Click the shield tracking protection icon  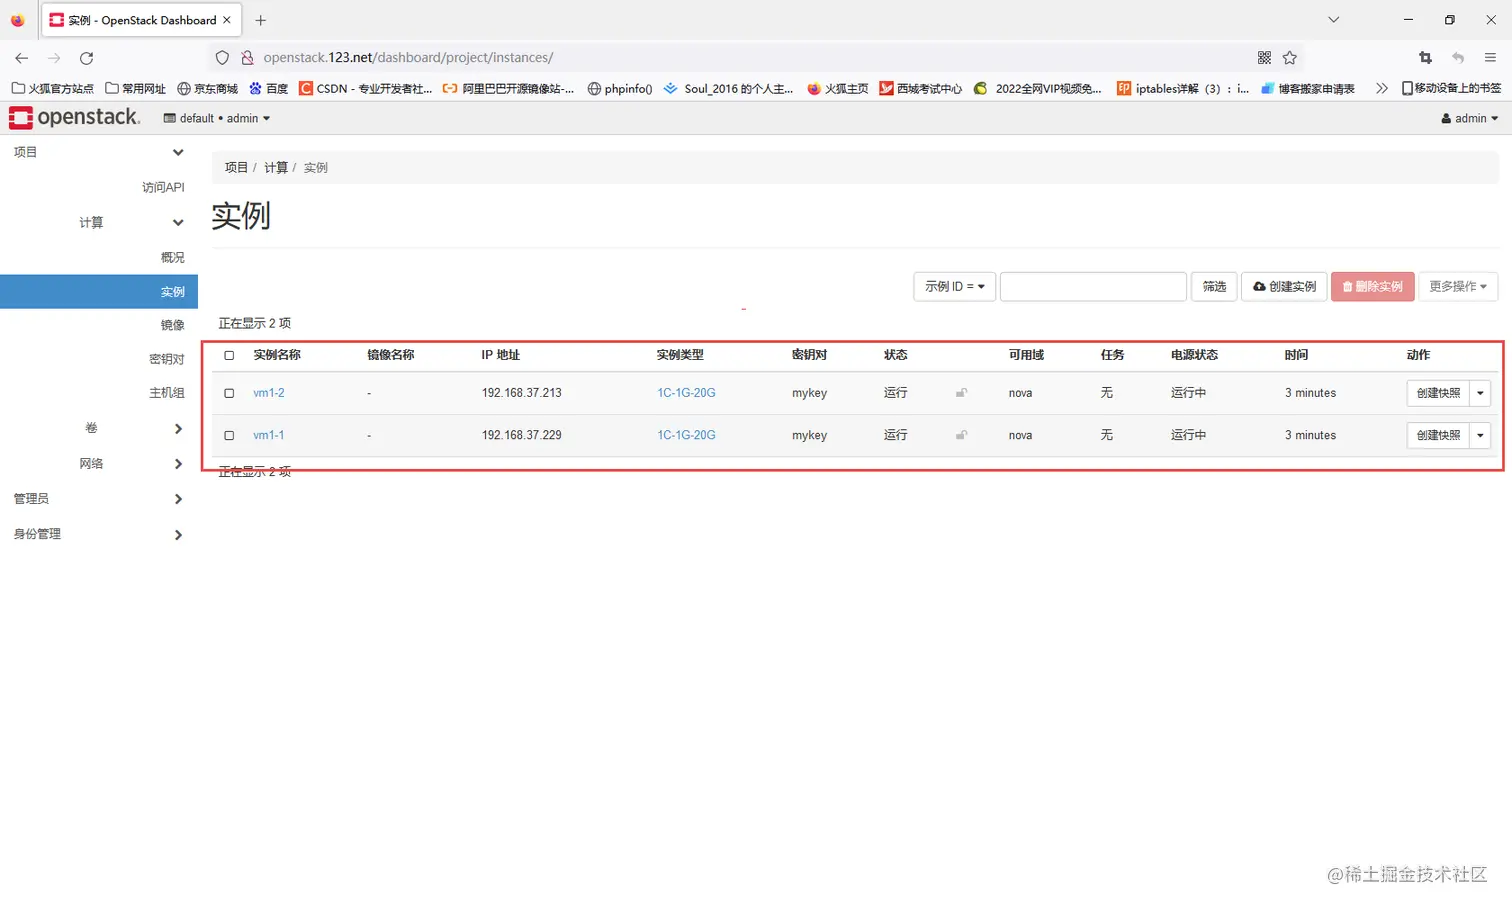pos(222,58)
